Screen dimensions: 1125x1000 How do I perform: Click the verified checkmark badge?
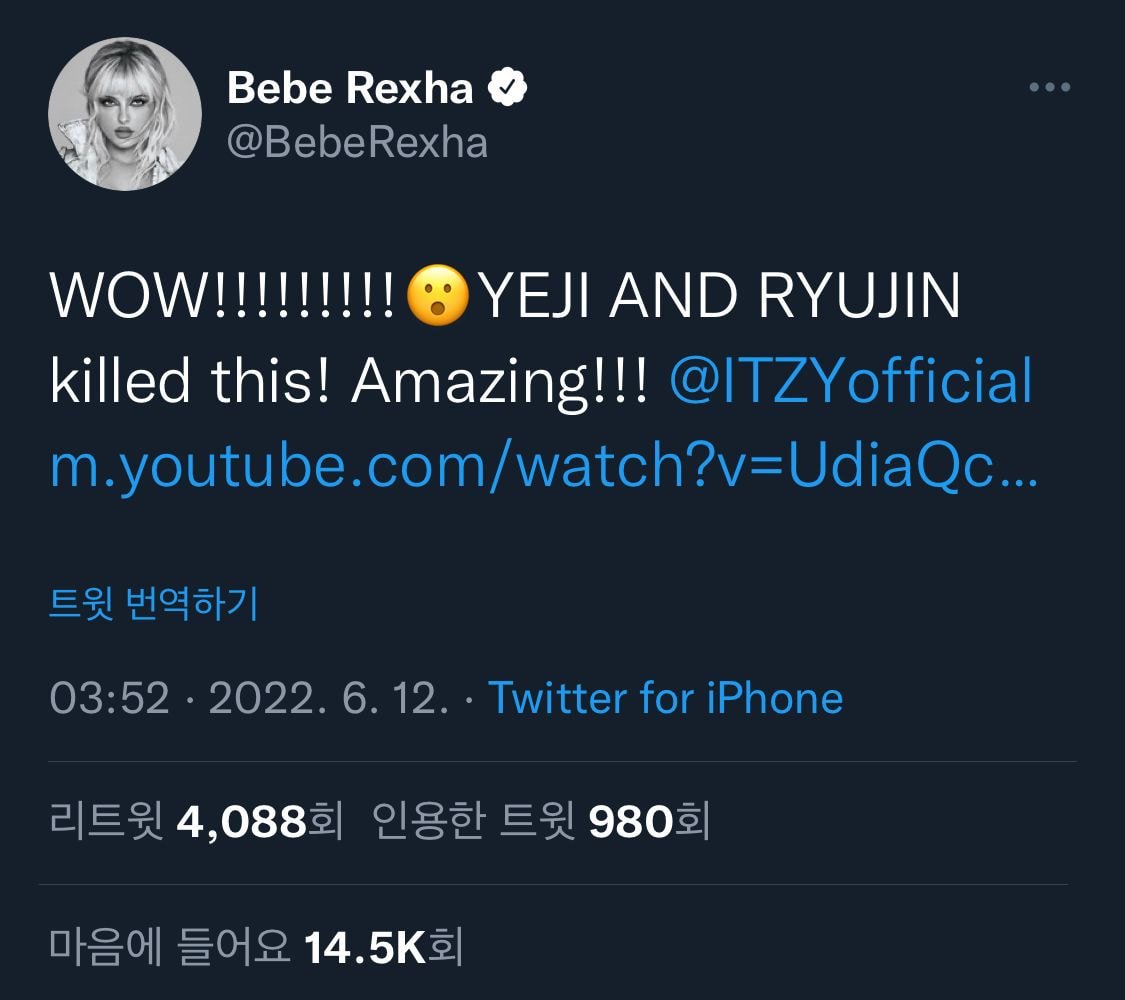508,88
